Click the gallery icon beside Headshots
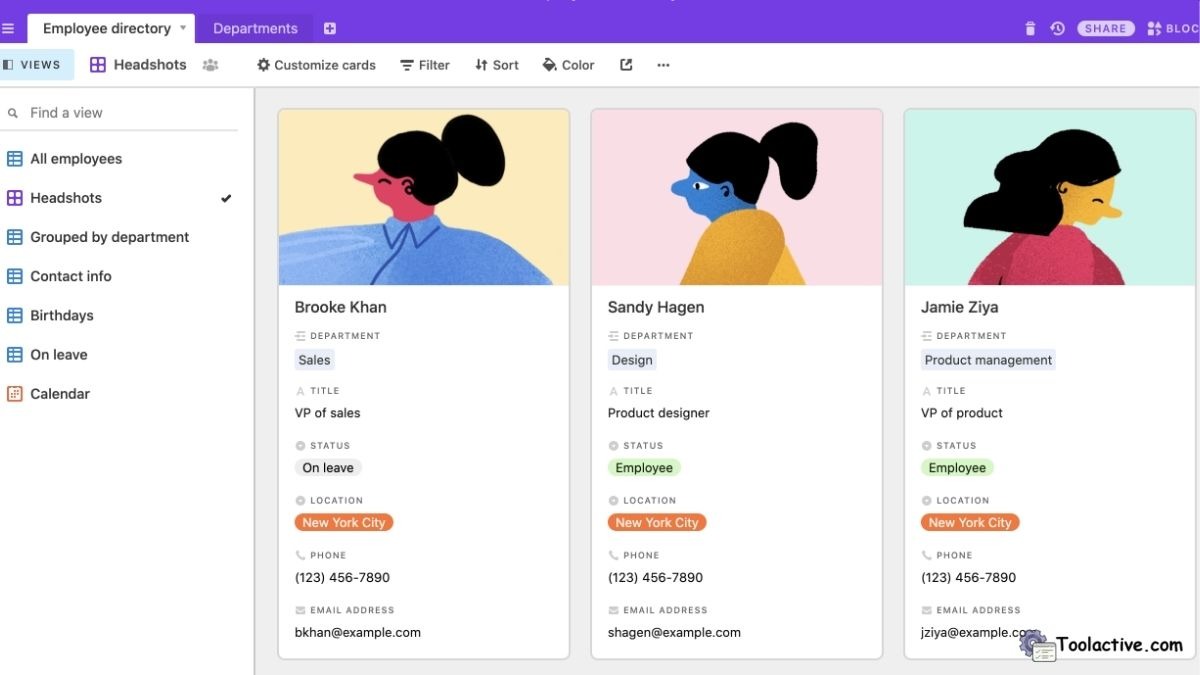The image size is (1200, 675). coord(97,64)
